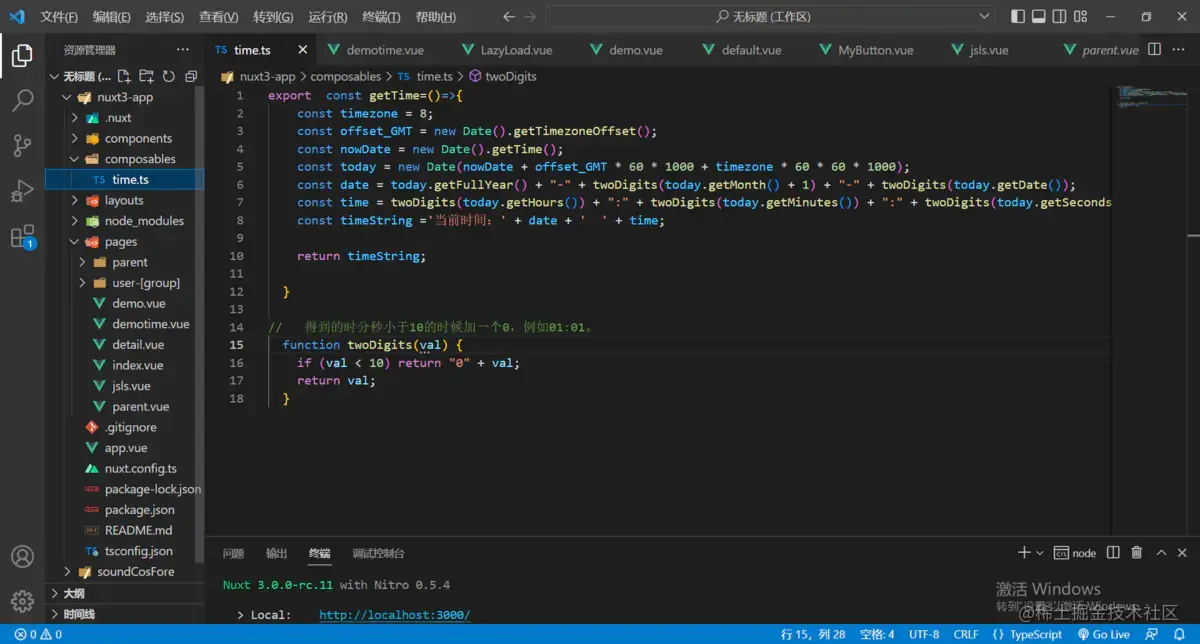Expand the layouts folder
This screenshot has height=644, width=1200.
click(75, 200)
